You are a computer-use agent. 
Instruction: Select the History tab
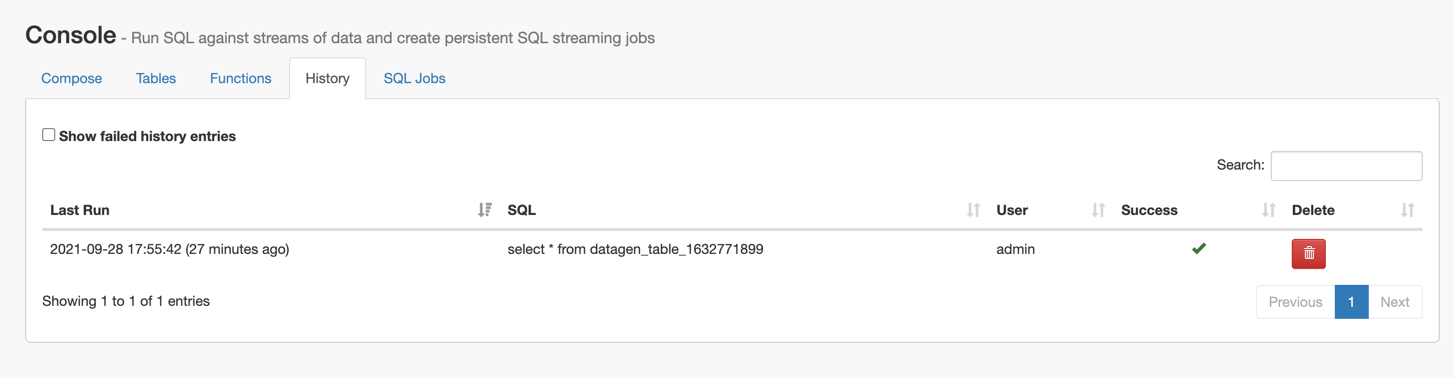pos(328,78)
